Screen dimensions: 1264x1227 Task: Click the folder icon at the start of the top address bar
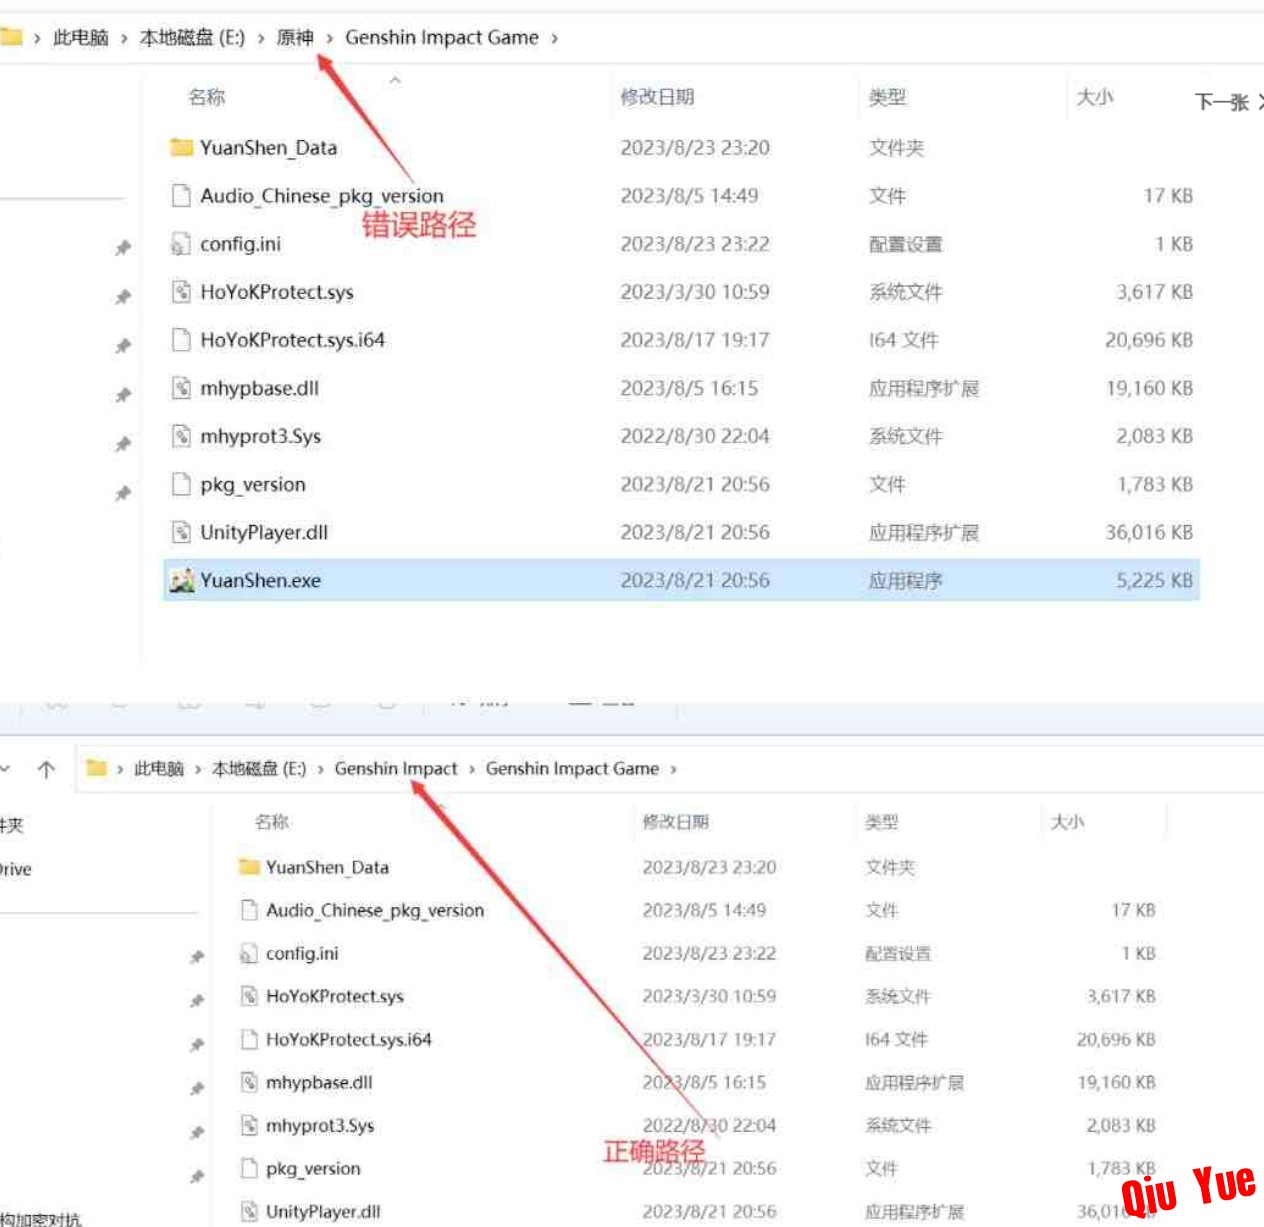[11, 38]
